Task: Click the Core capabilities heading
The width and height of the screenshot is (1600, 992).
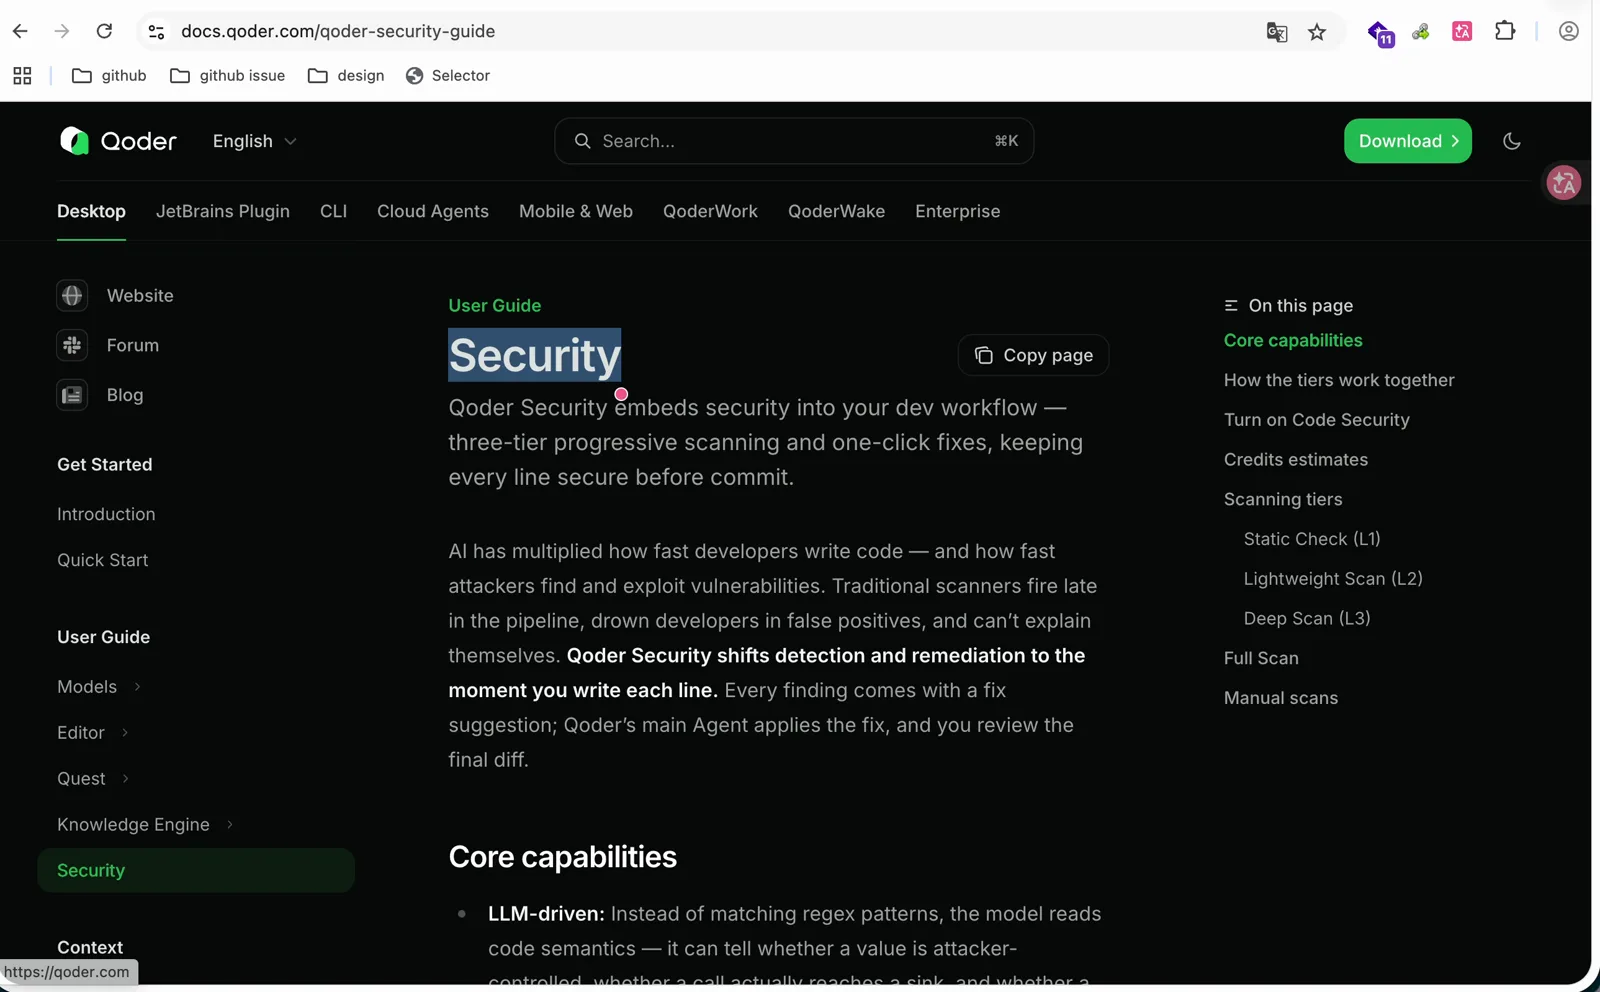Action: tap(563, 857)
